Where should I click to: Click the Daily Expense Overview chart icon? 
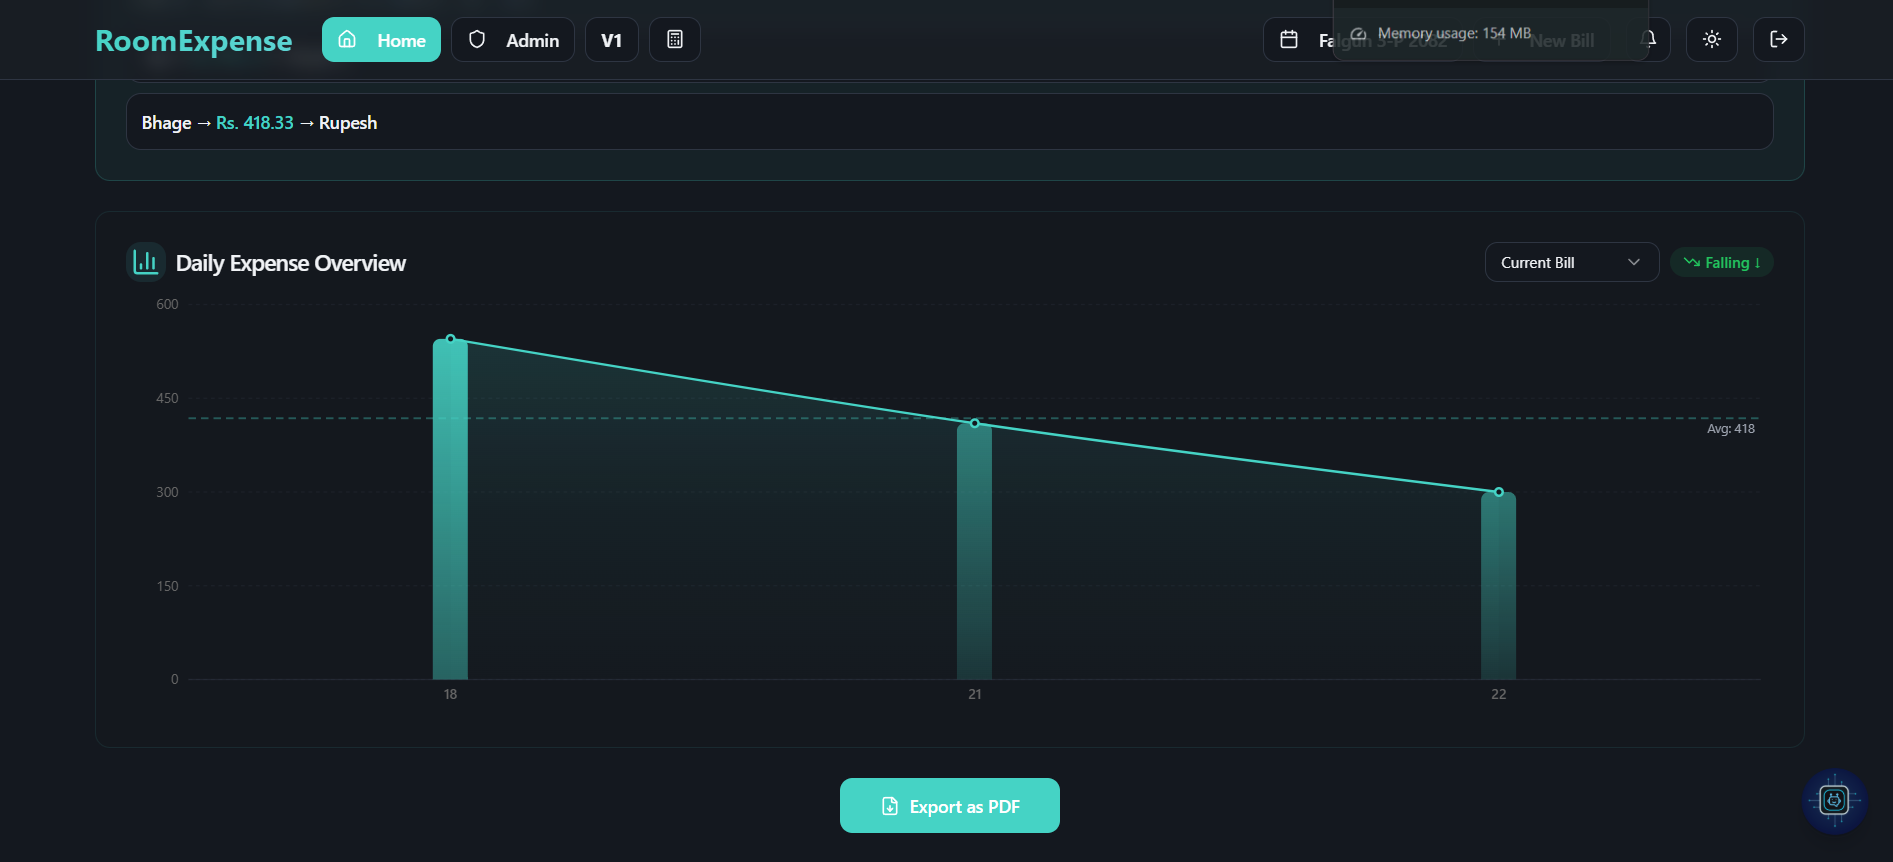pos(146,262)
